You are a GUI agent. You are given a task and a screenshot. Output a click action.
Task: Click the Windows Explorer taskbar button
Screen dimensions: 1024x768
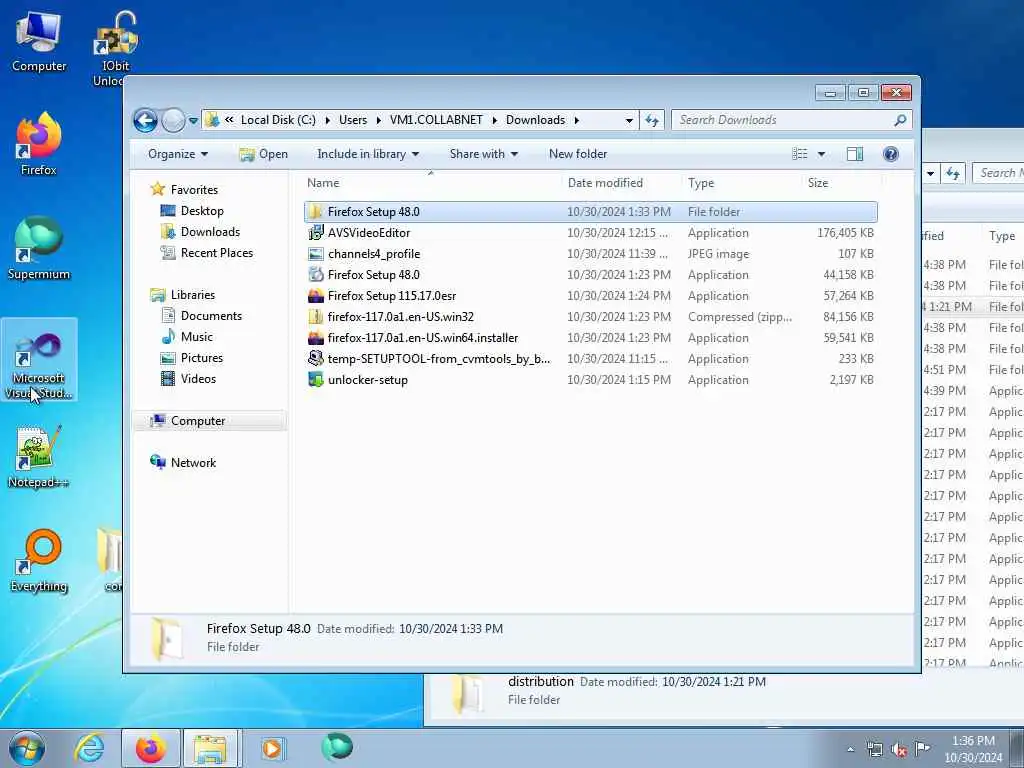click(x=212, y=748)
